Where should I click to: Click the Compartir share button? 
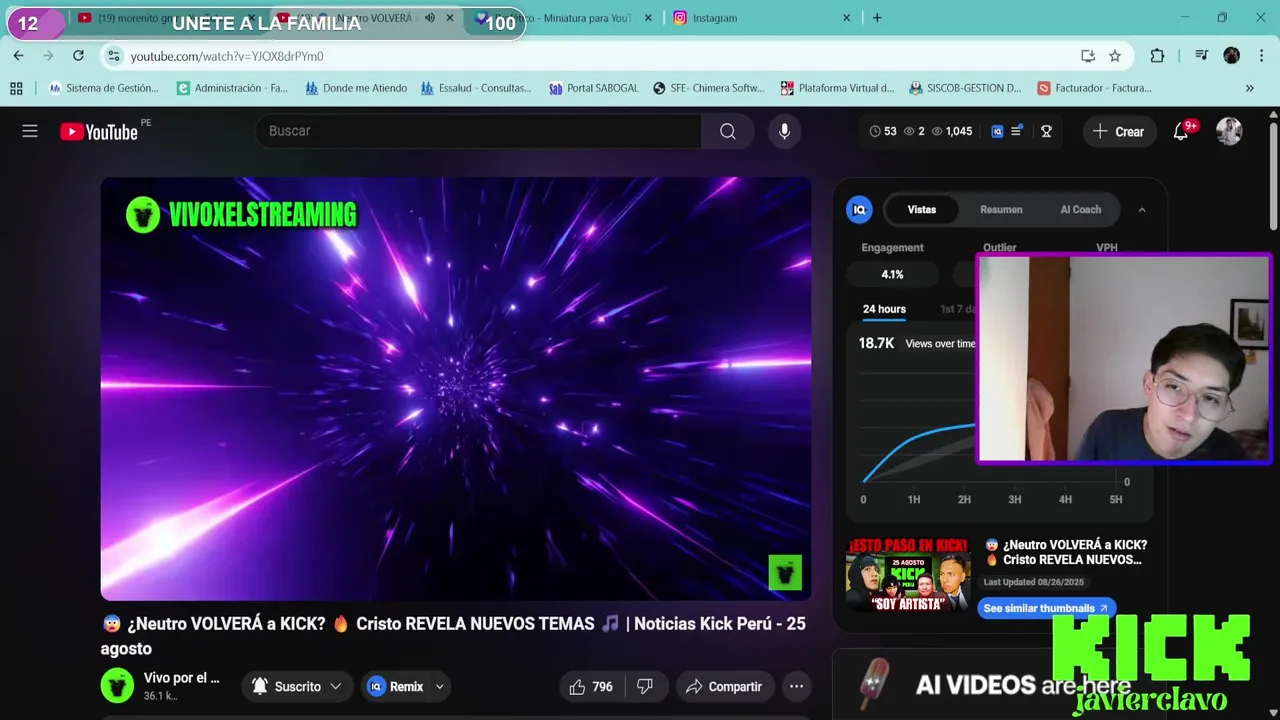click(x=724, y=687)
